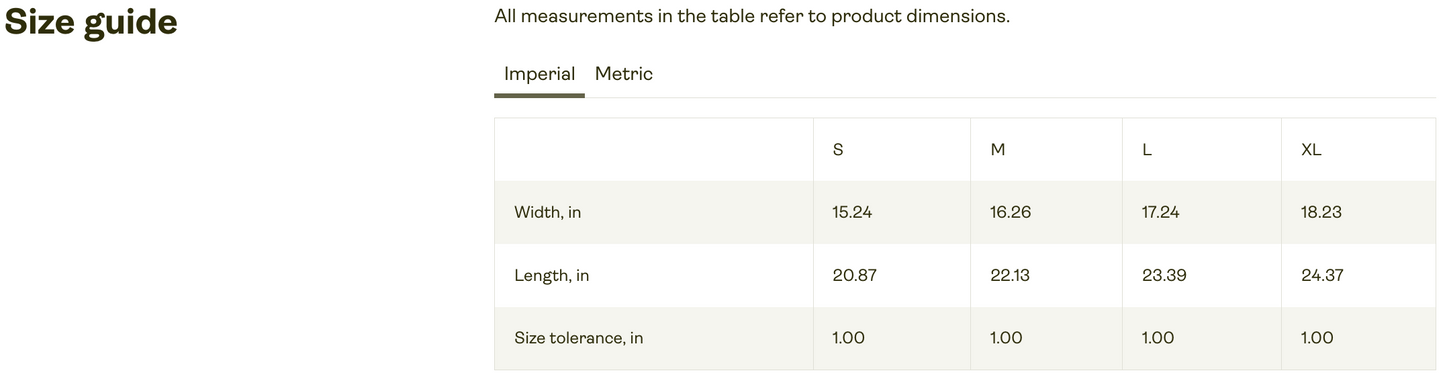Click the 18.23 width value for XL
Image resolution: width=1445 pixels, height=379 pixels.
tap(1321, 213)
